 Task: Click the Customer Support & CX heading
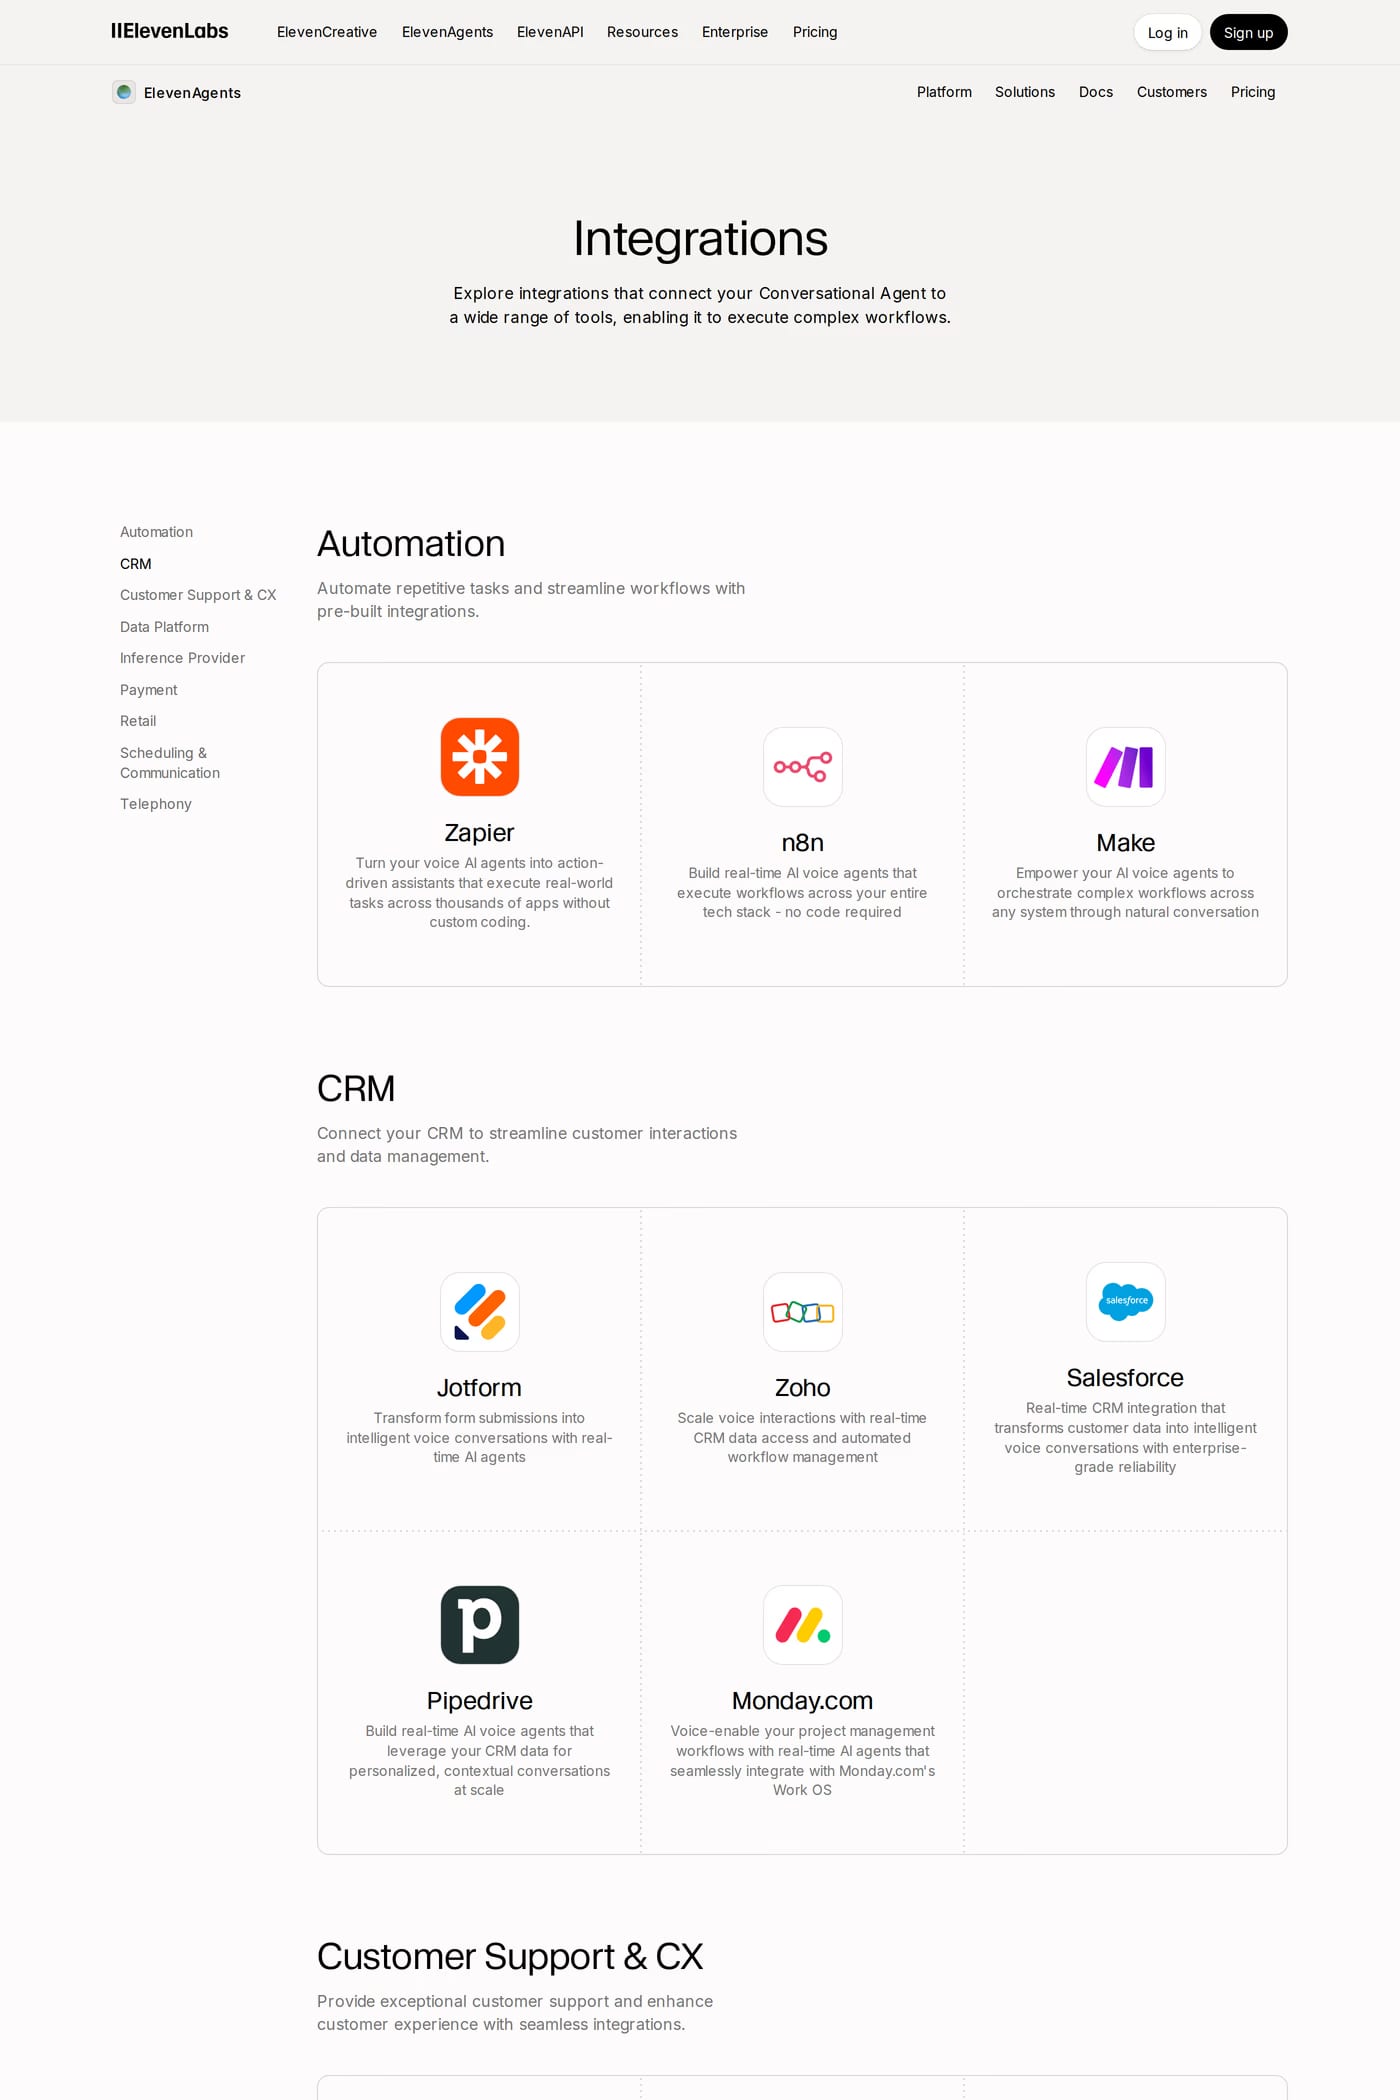click(x=510, y=1957)
